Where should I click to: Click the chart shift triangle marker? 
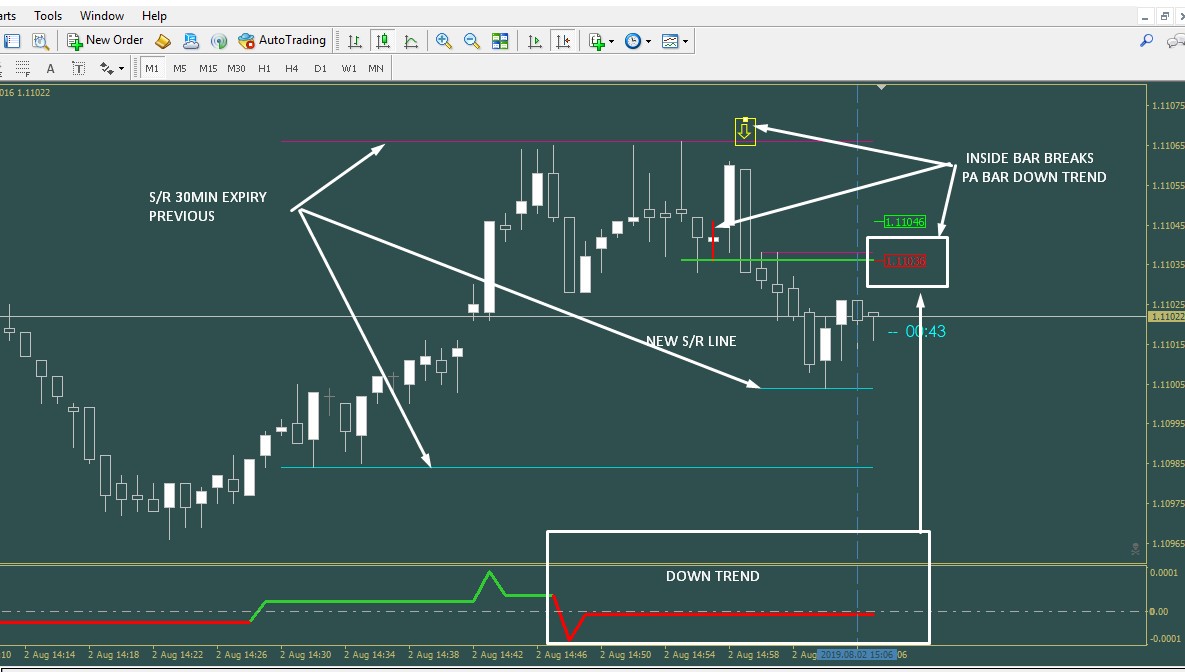pos(881,88)
